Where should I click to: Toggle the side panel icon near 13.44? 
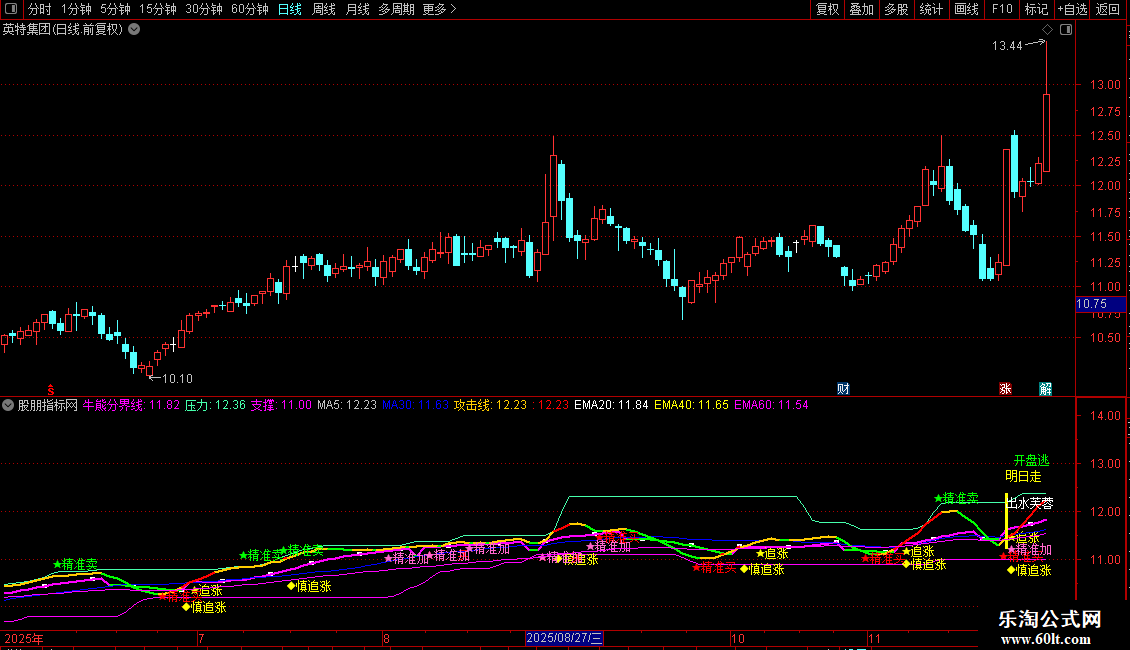point(1066,30)
